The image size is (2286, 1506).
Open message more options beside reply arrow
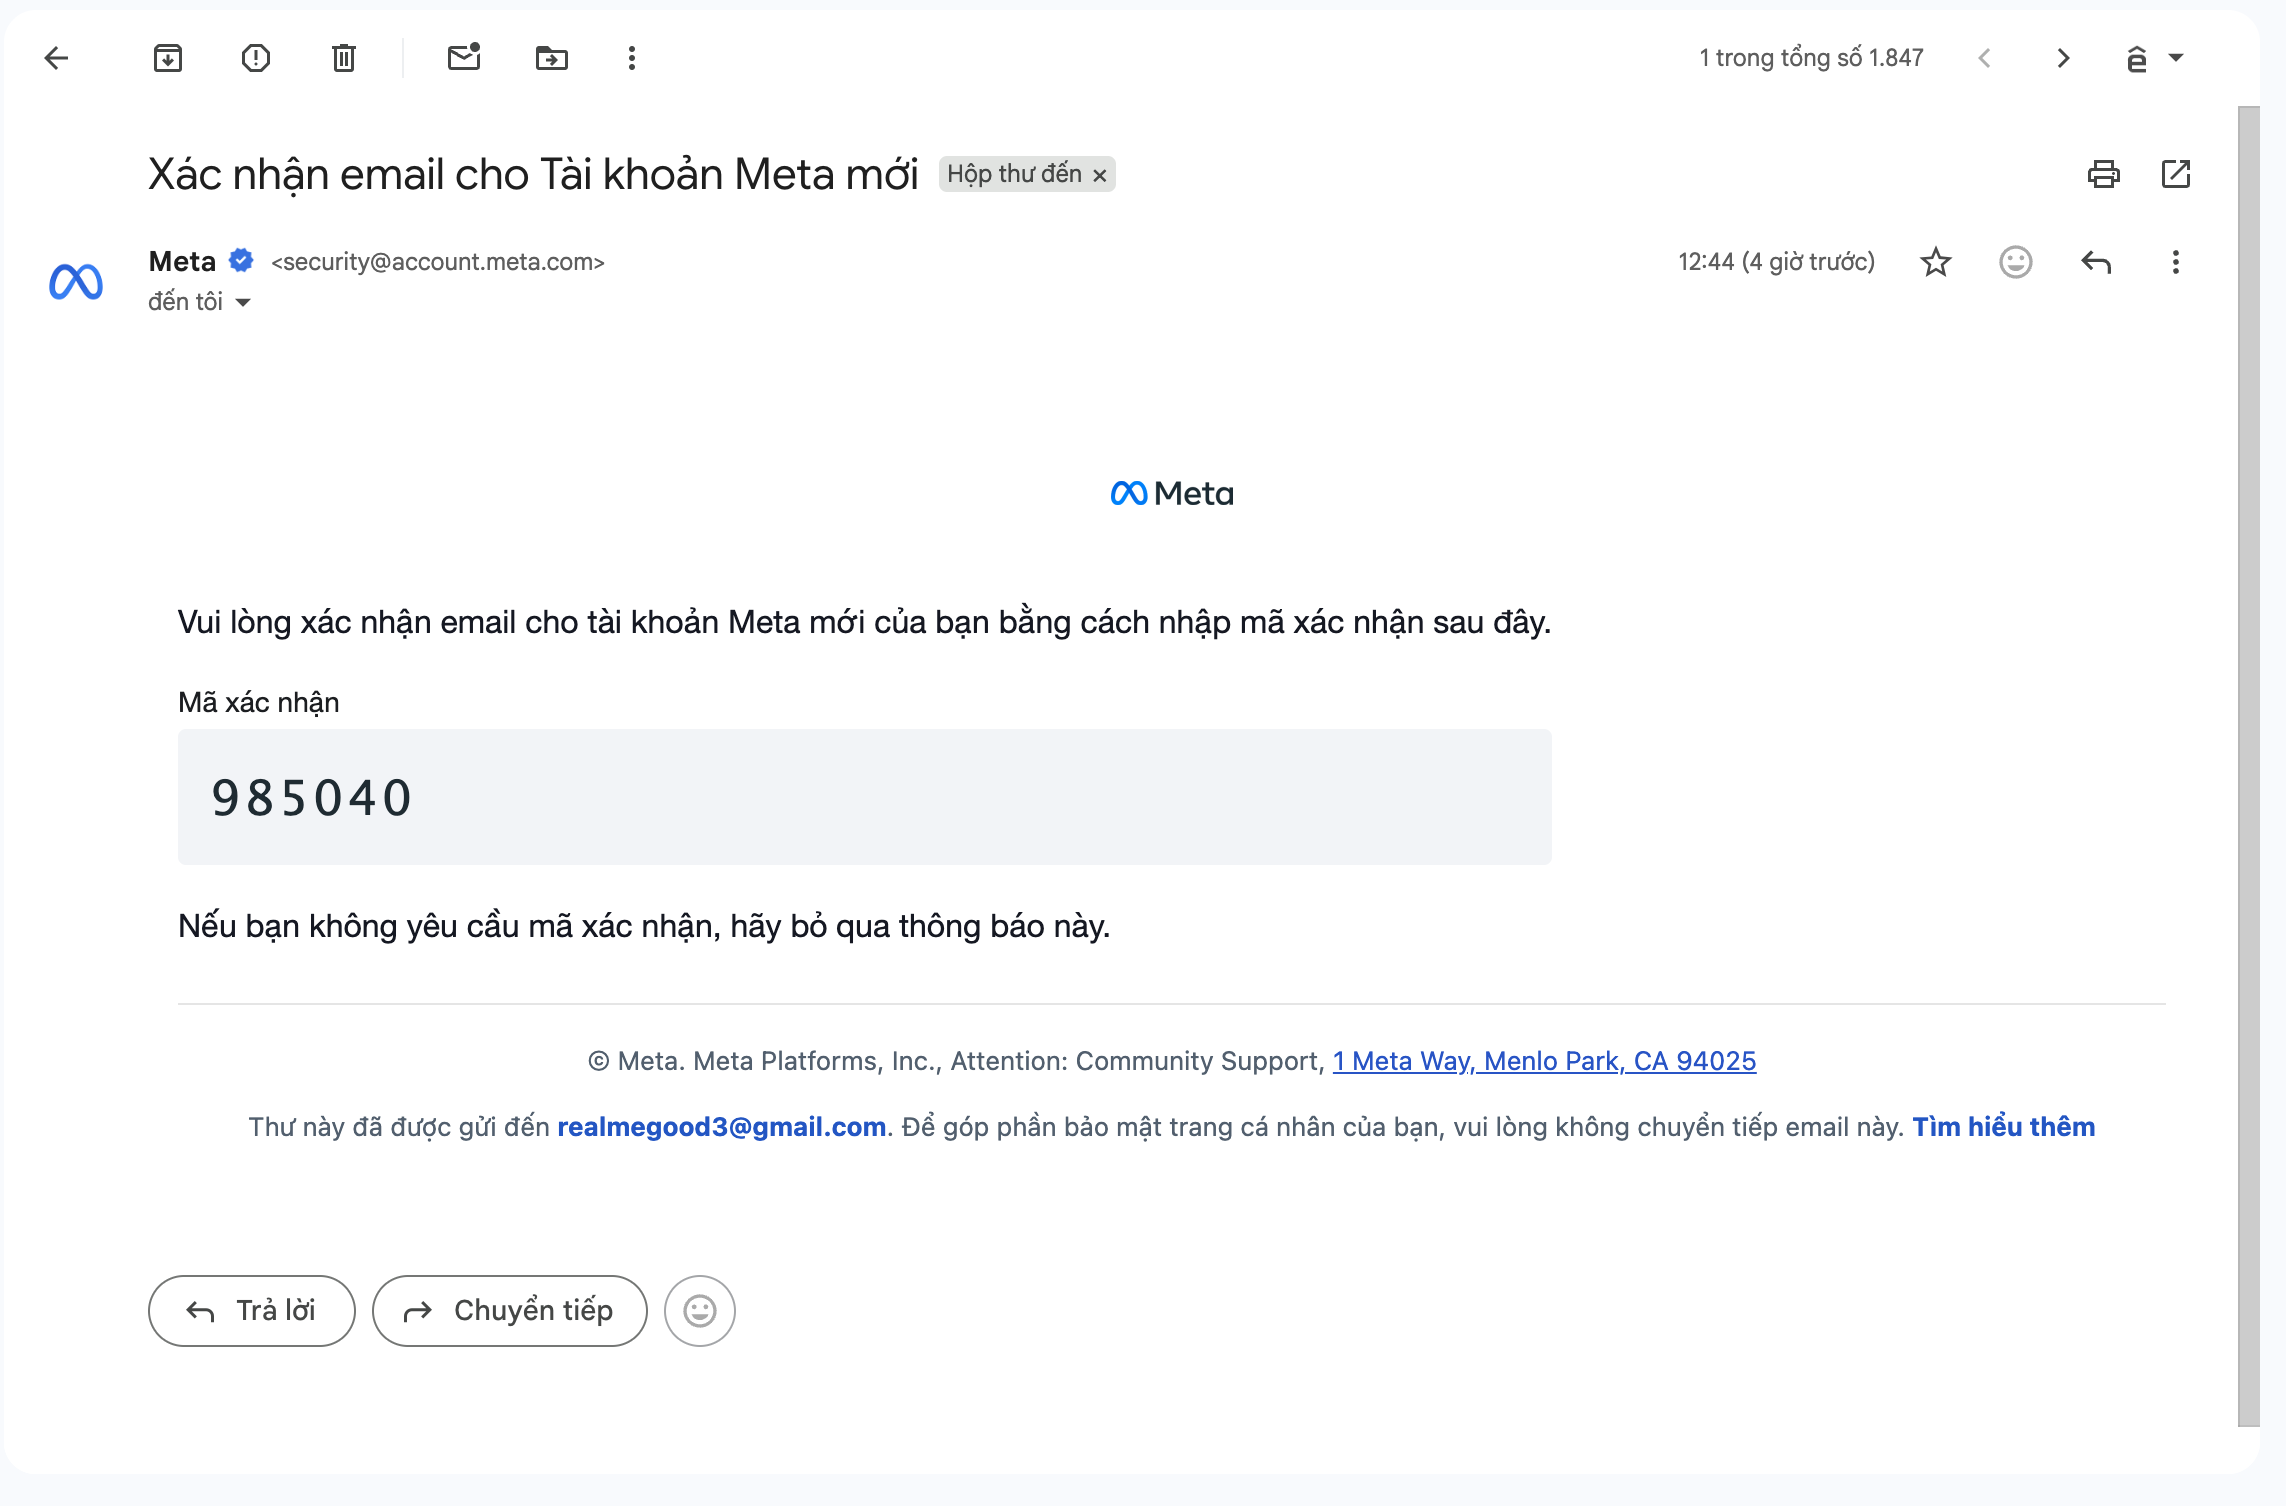point(2176,262)
